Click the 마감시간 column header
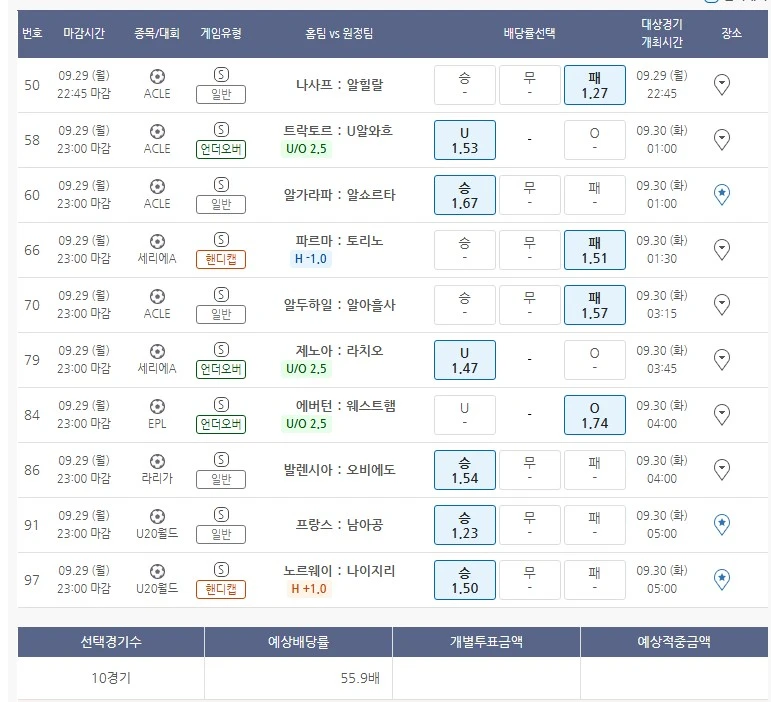The height and width of the screenshot is (702, 771). point(86,33)
